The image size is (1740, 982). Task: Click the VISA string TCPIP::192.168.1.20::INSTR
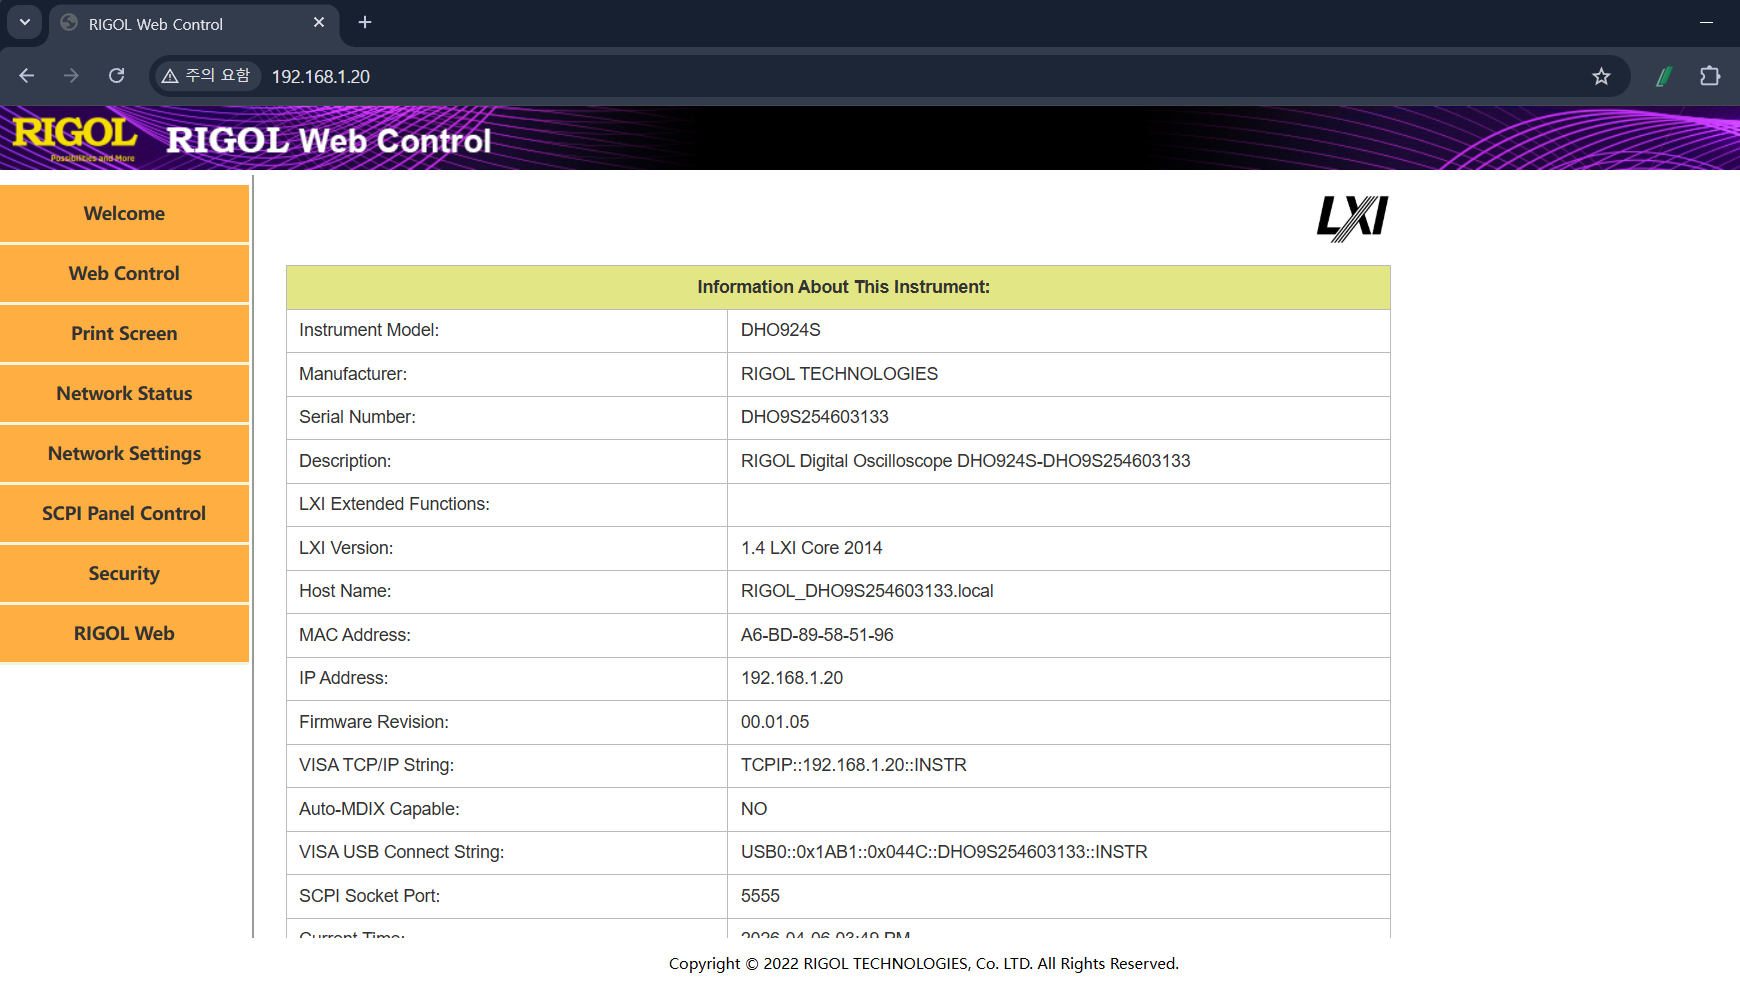(x=854, y=765)
